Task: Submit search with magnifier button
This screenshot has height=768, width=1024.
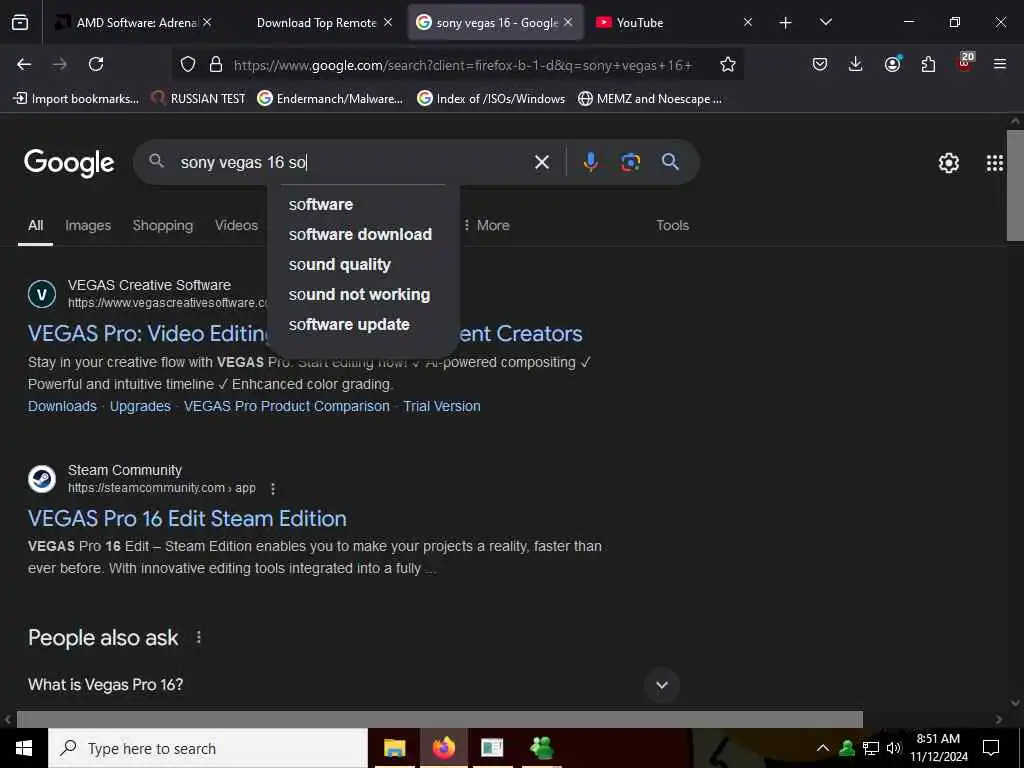Action: pos(670,161)
